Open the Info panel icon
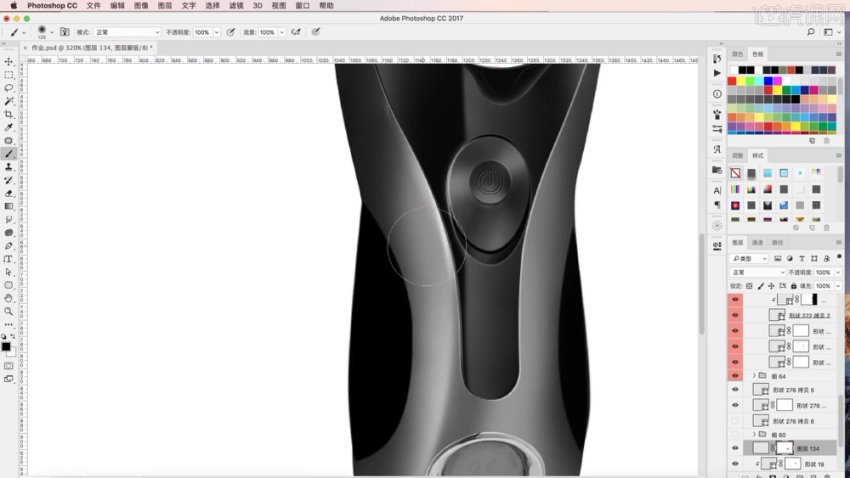 pos(717,94)
